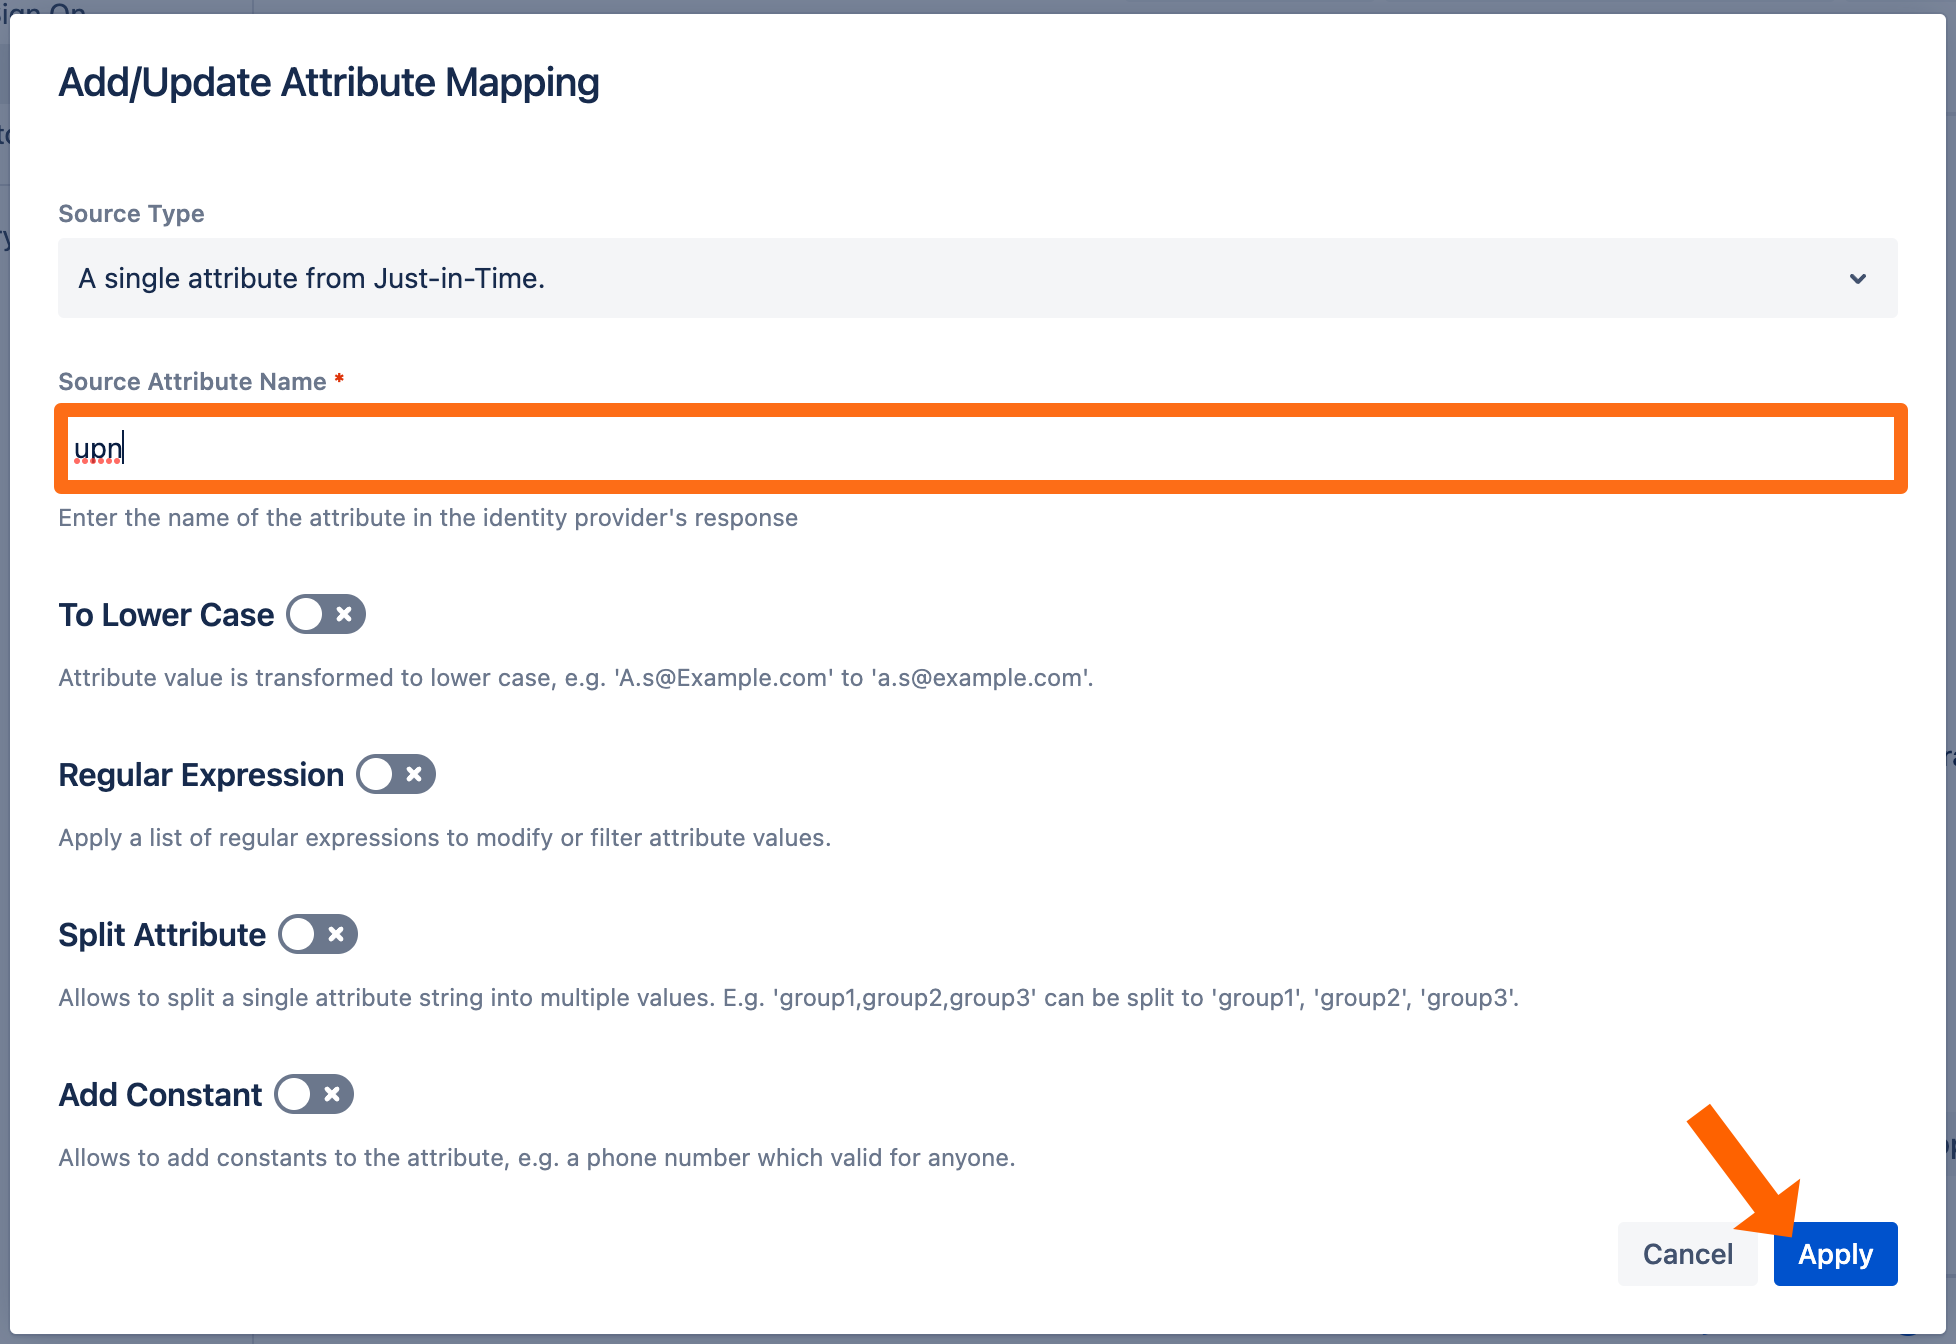Screen dimensions: 1956x1344
Task: Click the identity provider's response hint text
Action: point(428,518)
